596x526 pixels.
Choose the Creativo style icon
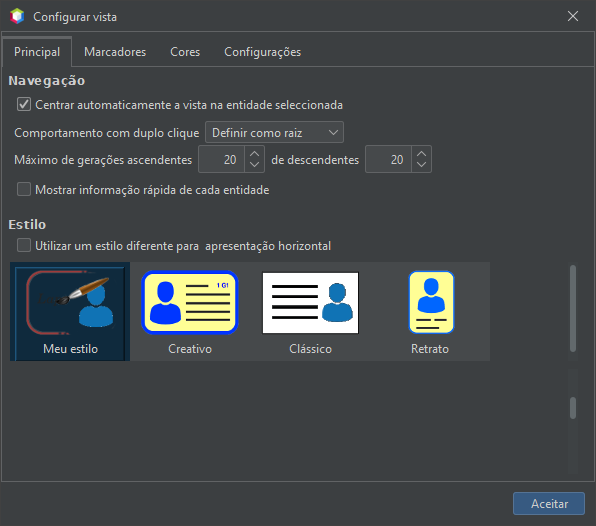190,303
